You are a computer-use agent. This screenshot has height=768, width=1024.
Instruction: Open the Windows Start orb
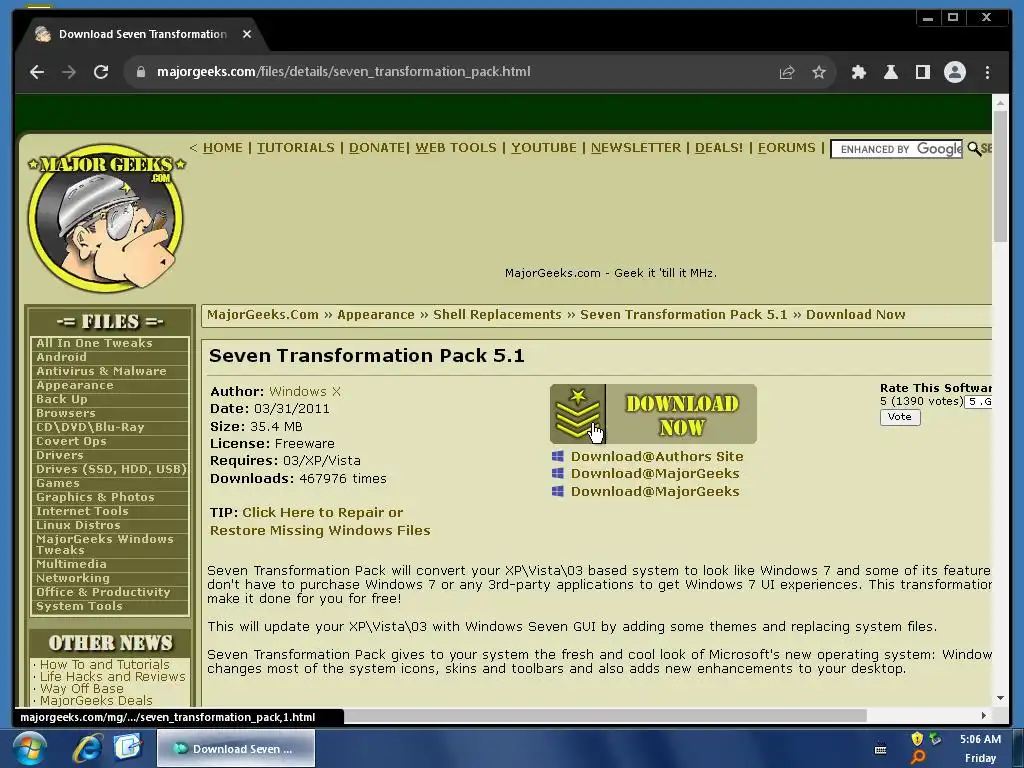tap(30, 748)
